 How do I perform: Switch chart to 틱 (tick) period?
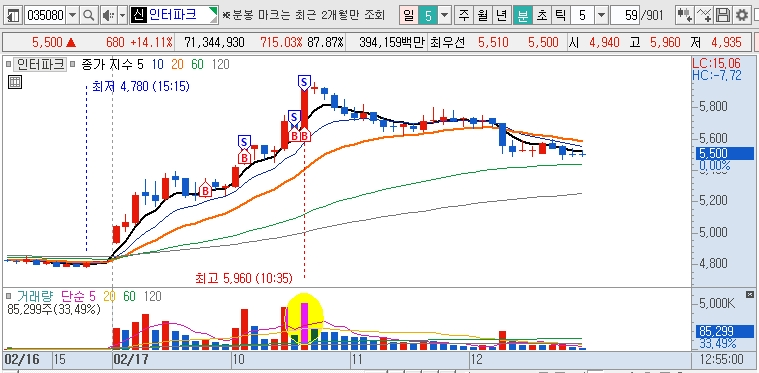pyautogui.click(x=560, y=15)
